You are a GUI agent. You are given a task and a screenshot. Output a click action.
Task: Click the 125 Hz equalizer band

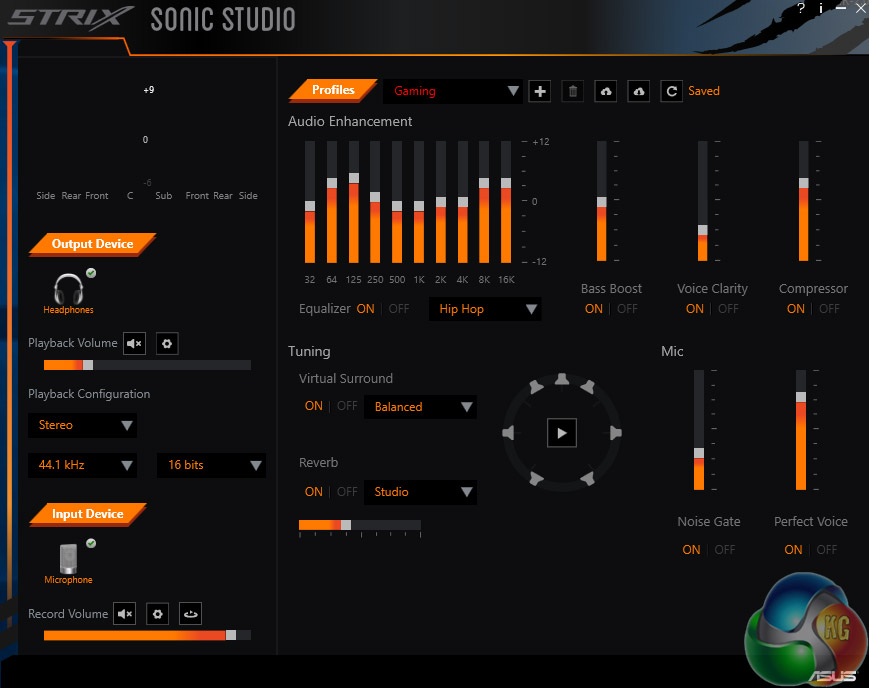(354, 202)
